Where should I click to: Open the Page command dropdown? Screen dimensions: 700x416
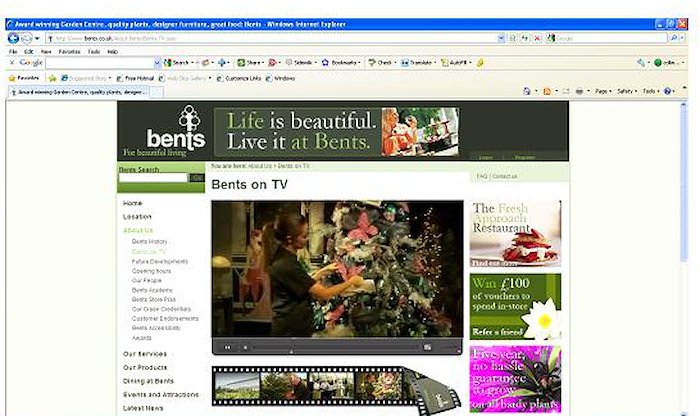(603, 92)
